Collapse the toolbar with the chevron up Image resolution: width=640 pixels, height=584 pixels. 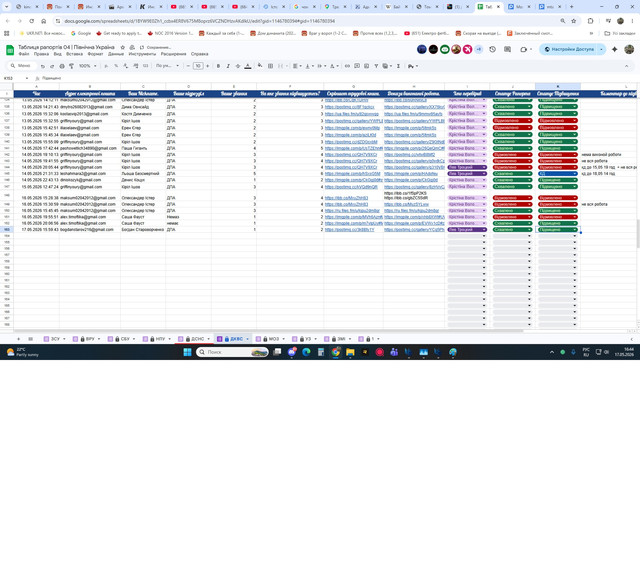(627, 66)
